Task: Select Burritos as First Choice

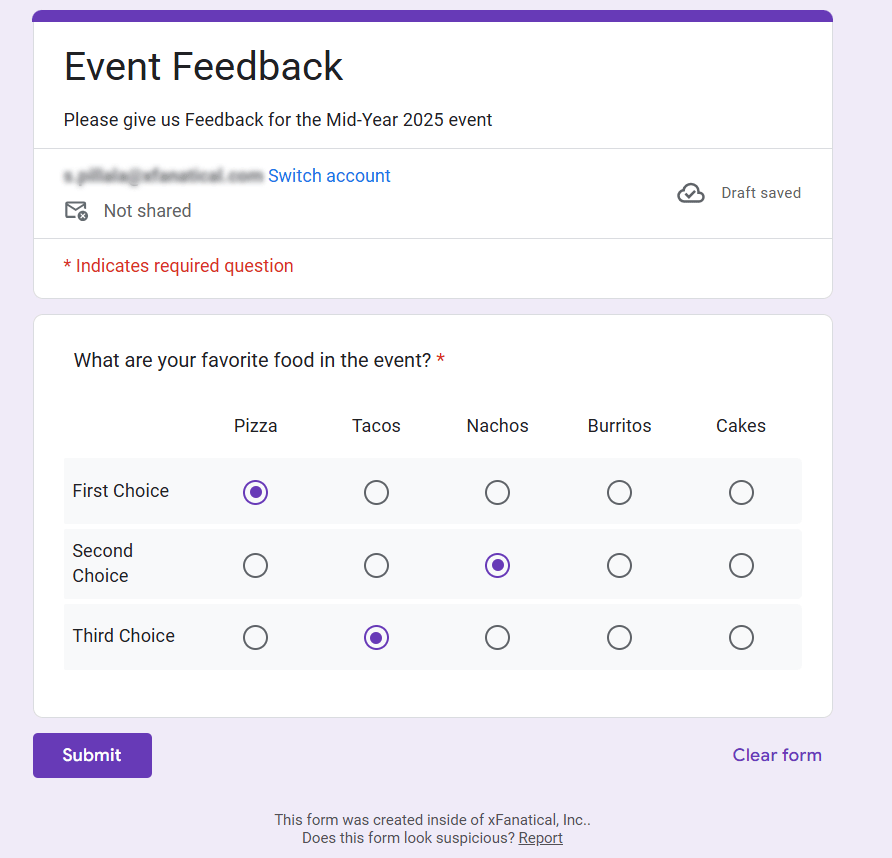Action: click(x=619, y=492)
